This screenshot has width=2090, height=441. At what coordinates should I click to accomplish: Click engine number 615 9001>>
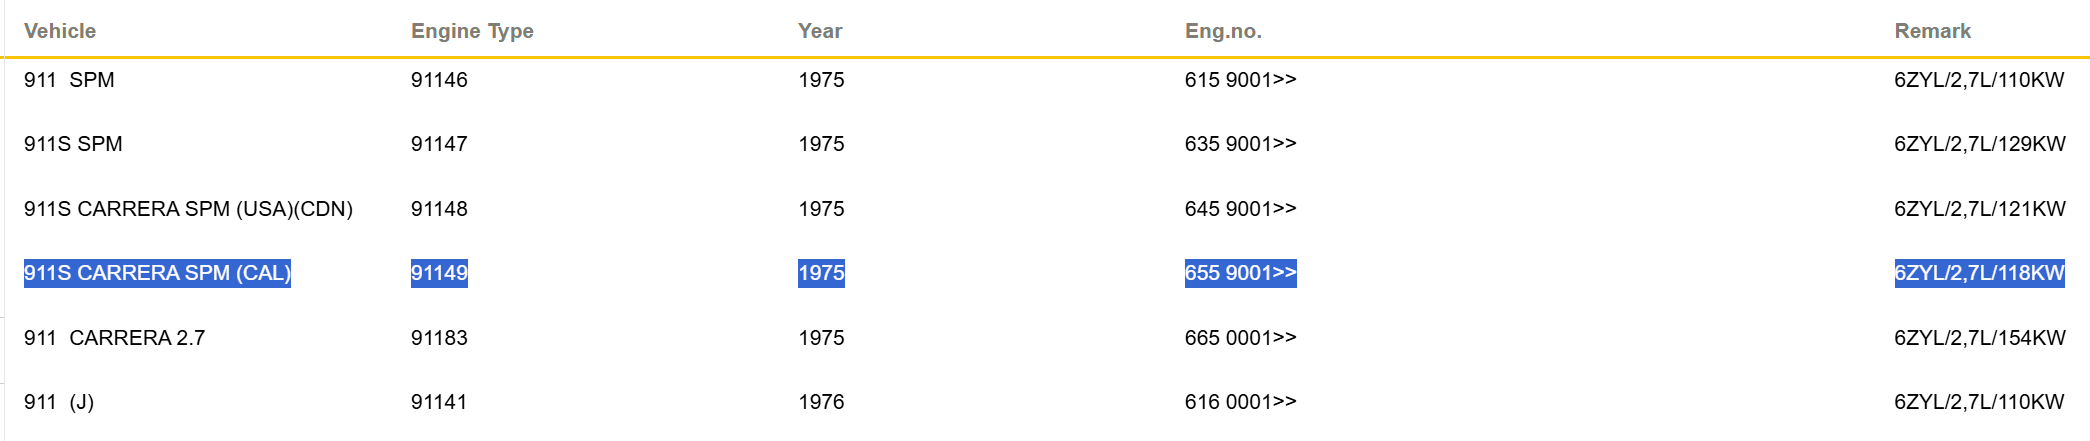[1240, 80]
